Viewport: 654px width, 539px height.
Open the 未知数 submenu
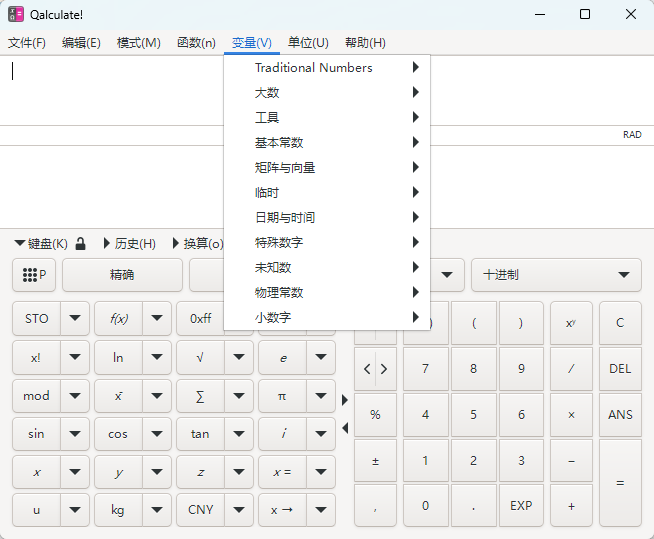[x=327, y=267]
